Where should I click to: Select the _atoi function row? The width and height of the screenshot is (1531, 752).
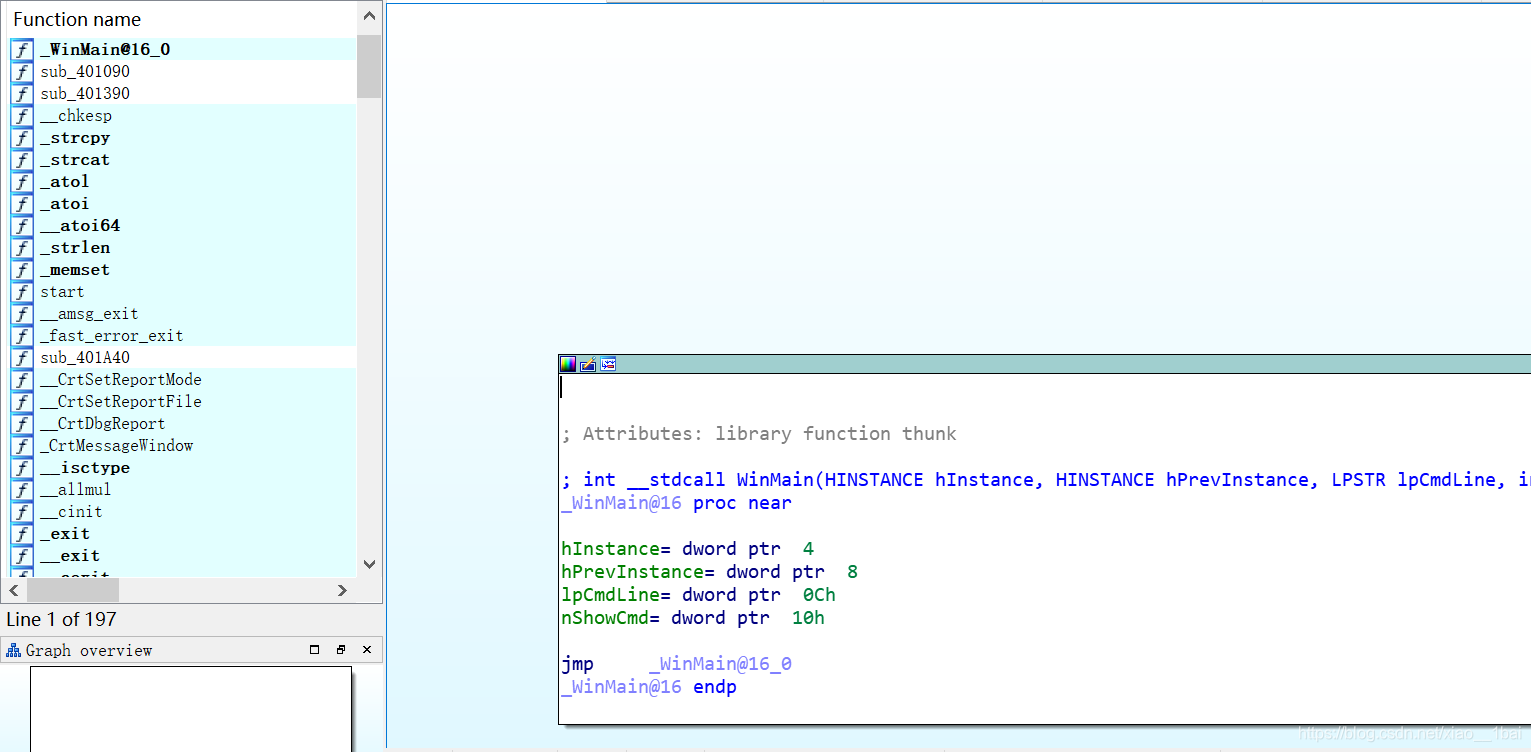coord(183,203)
